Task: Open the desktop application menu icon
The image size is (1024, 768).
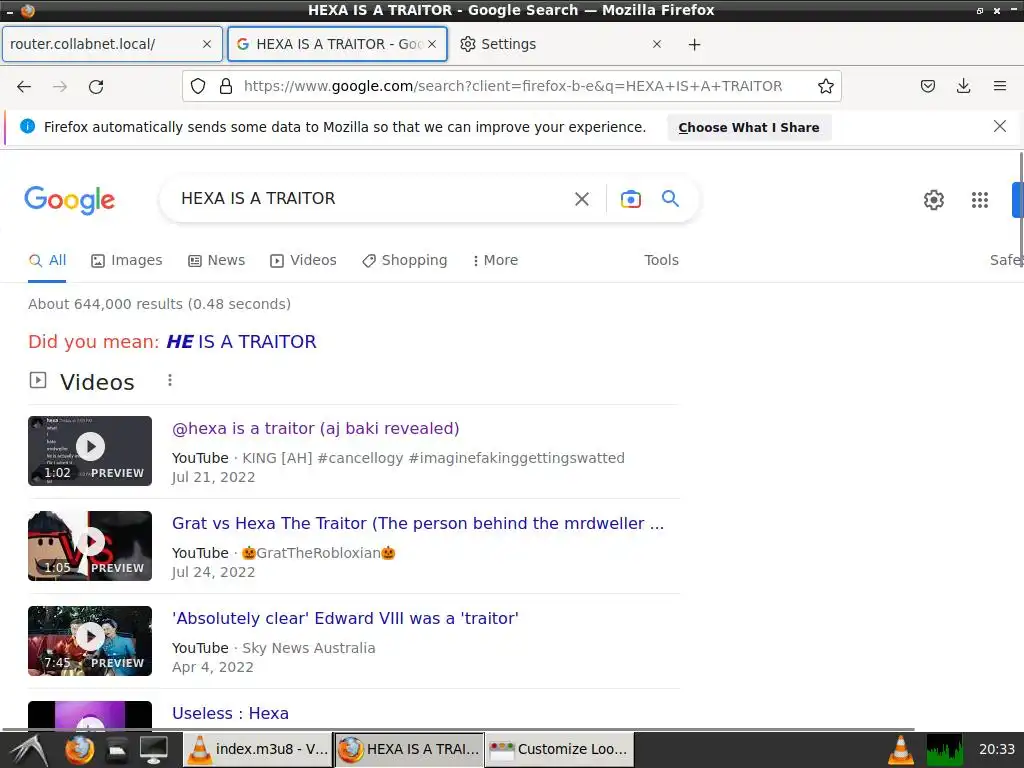Action: [x=29, y=750]
